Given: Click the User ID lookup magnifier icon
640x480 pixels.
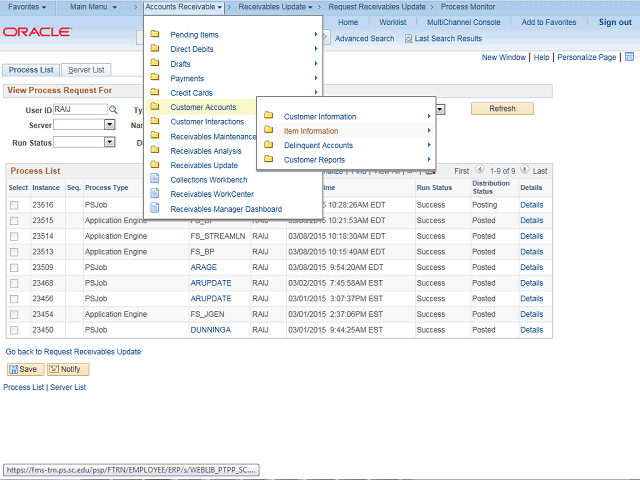Looking at the screenshot, I should click(113, 109).
